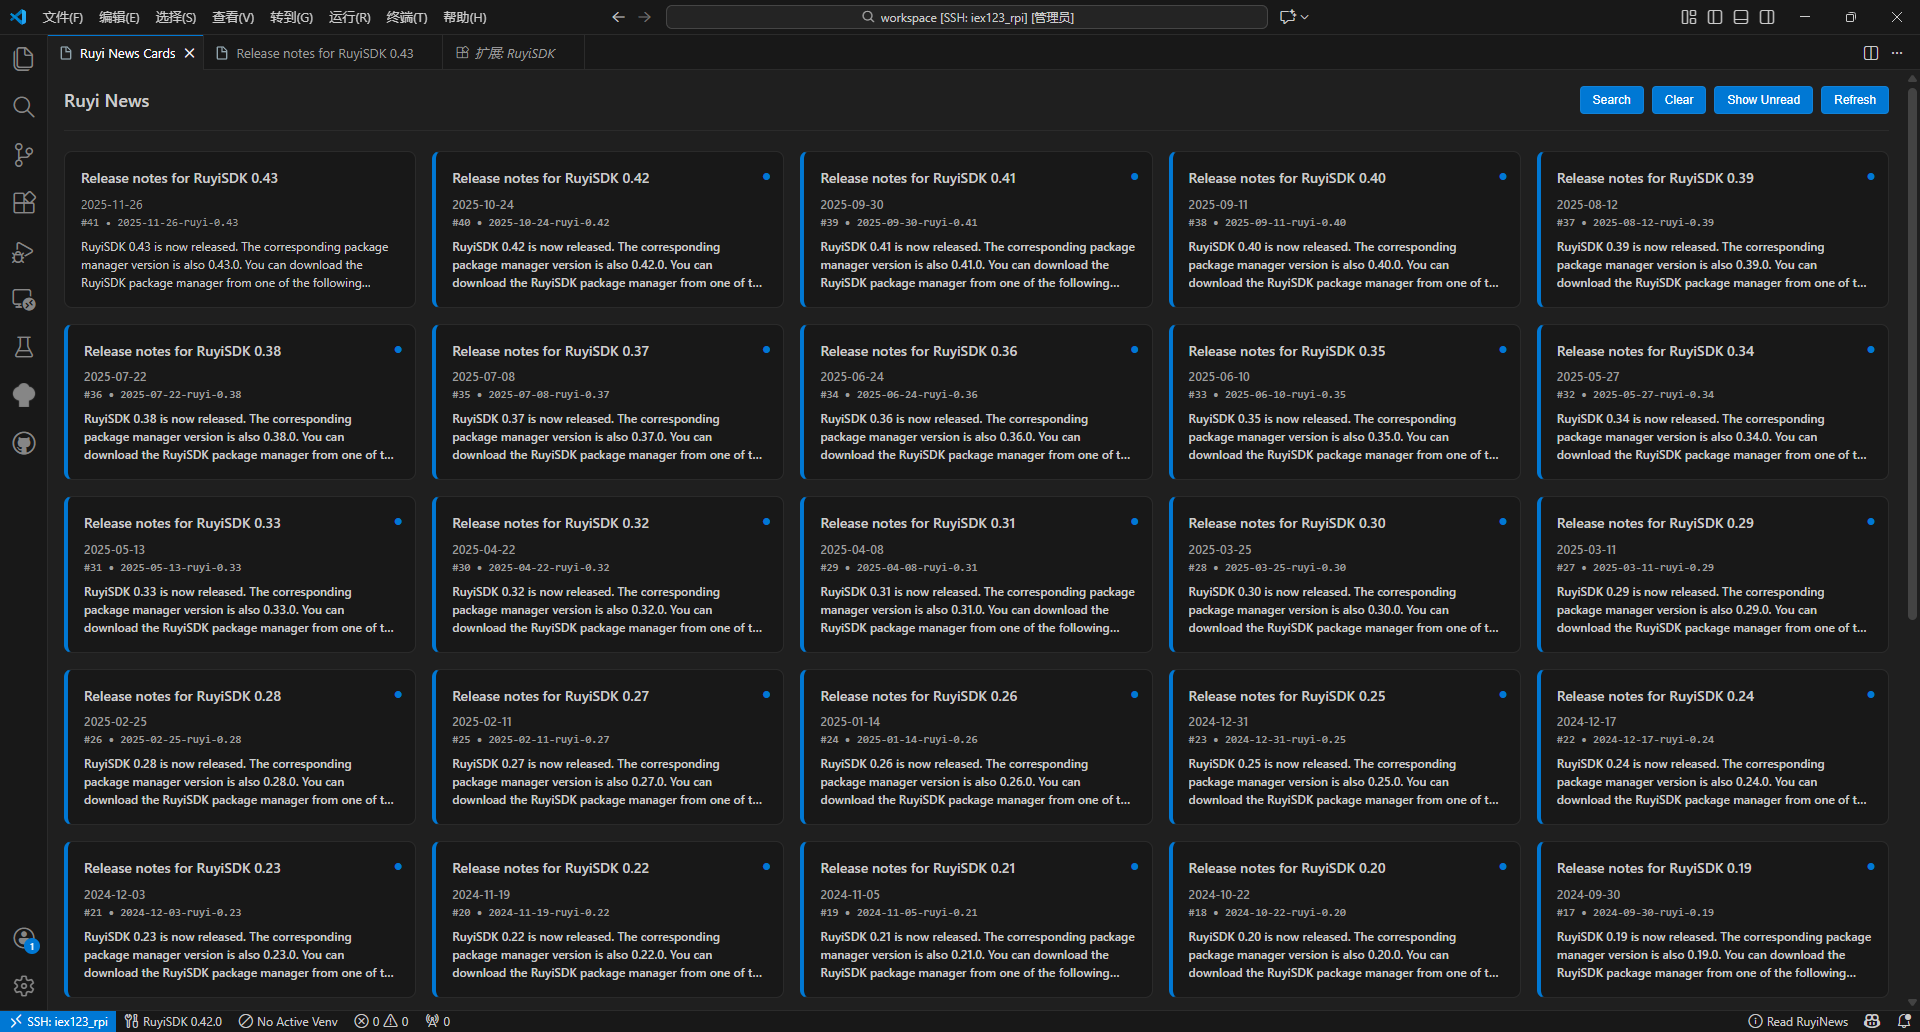Open the Testing flask view

coord(24,347)
